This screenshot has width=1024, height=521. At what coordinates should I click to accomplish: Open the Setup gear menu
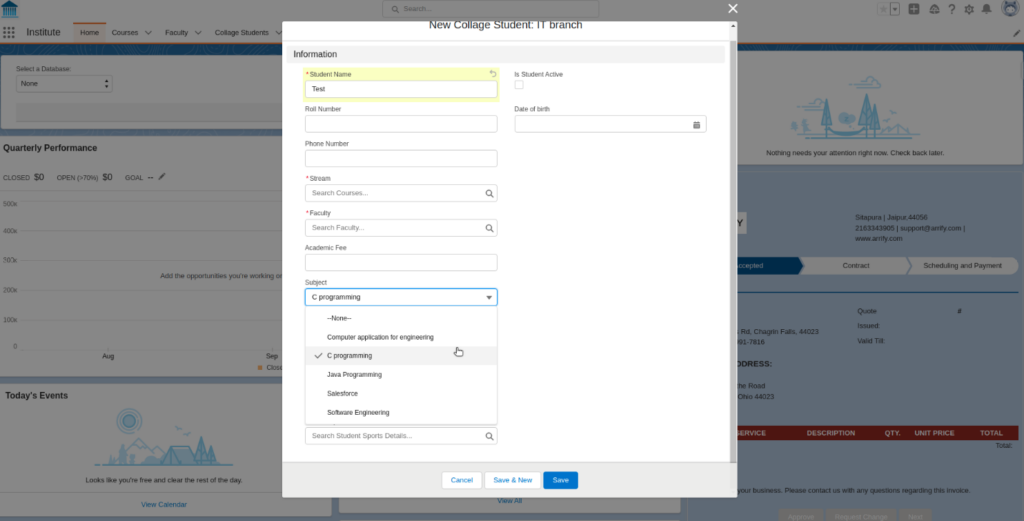967,9
